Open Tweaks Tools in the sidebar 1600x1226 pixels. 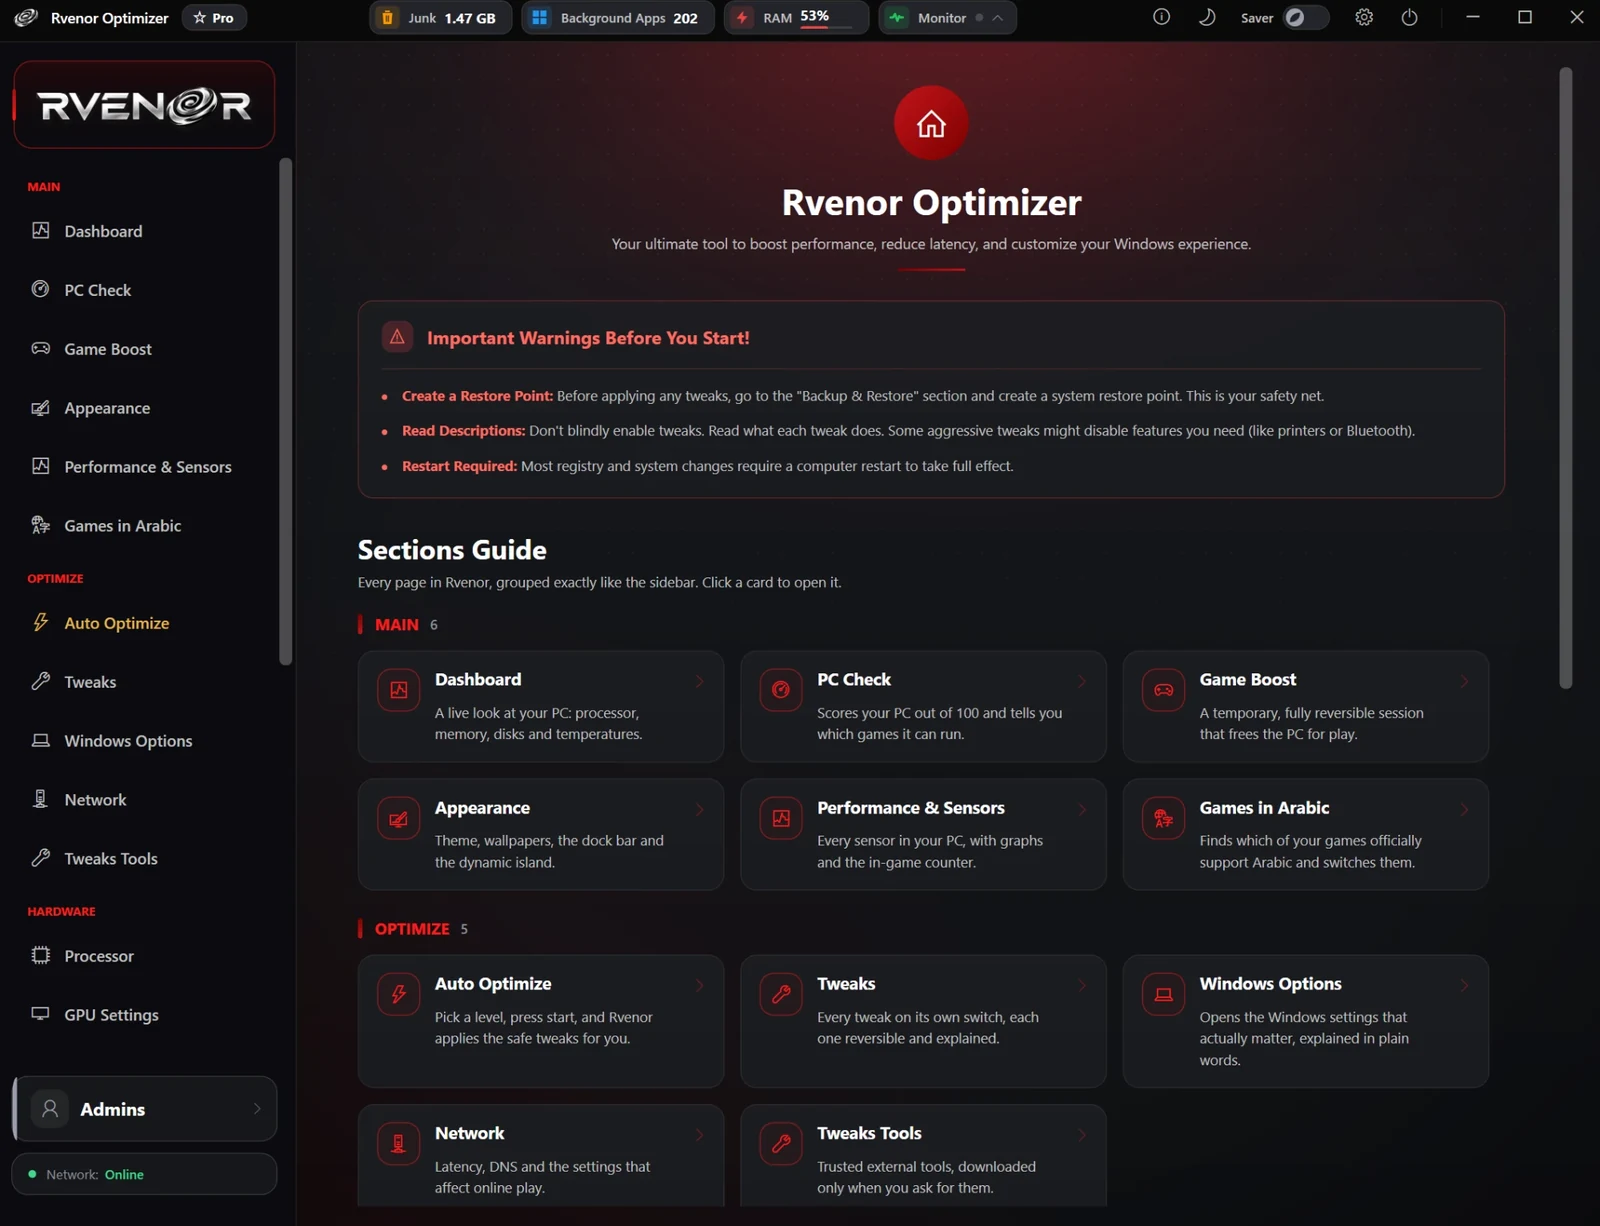click(x=144, y=859)
